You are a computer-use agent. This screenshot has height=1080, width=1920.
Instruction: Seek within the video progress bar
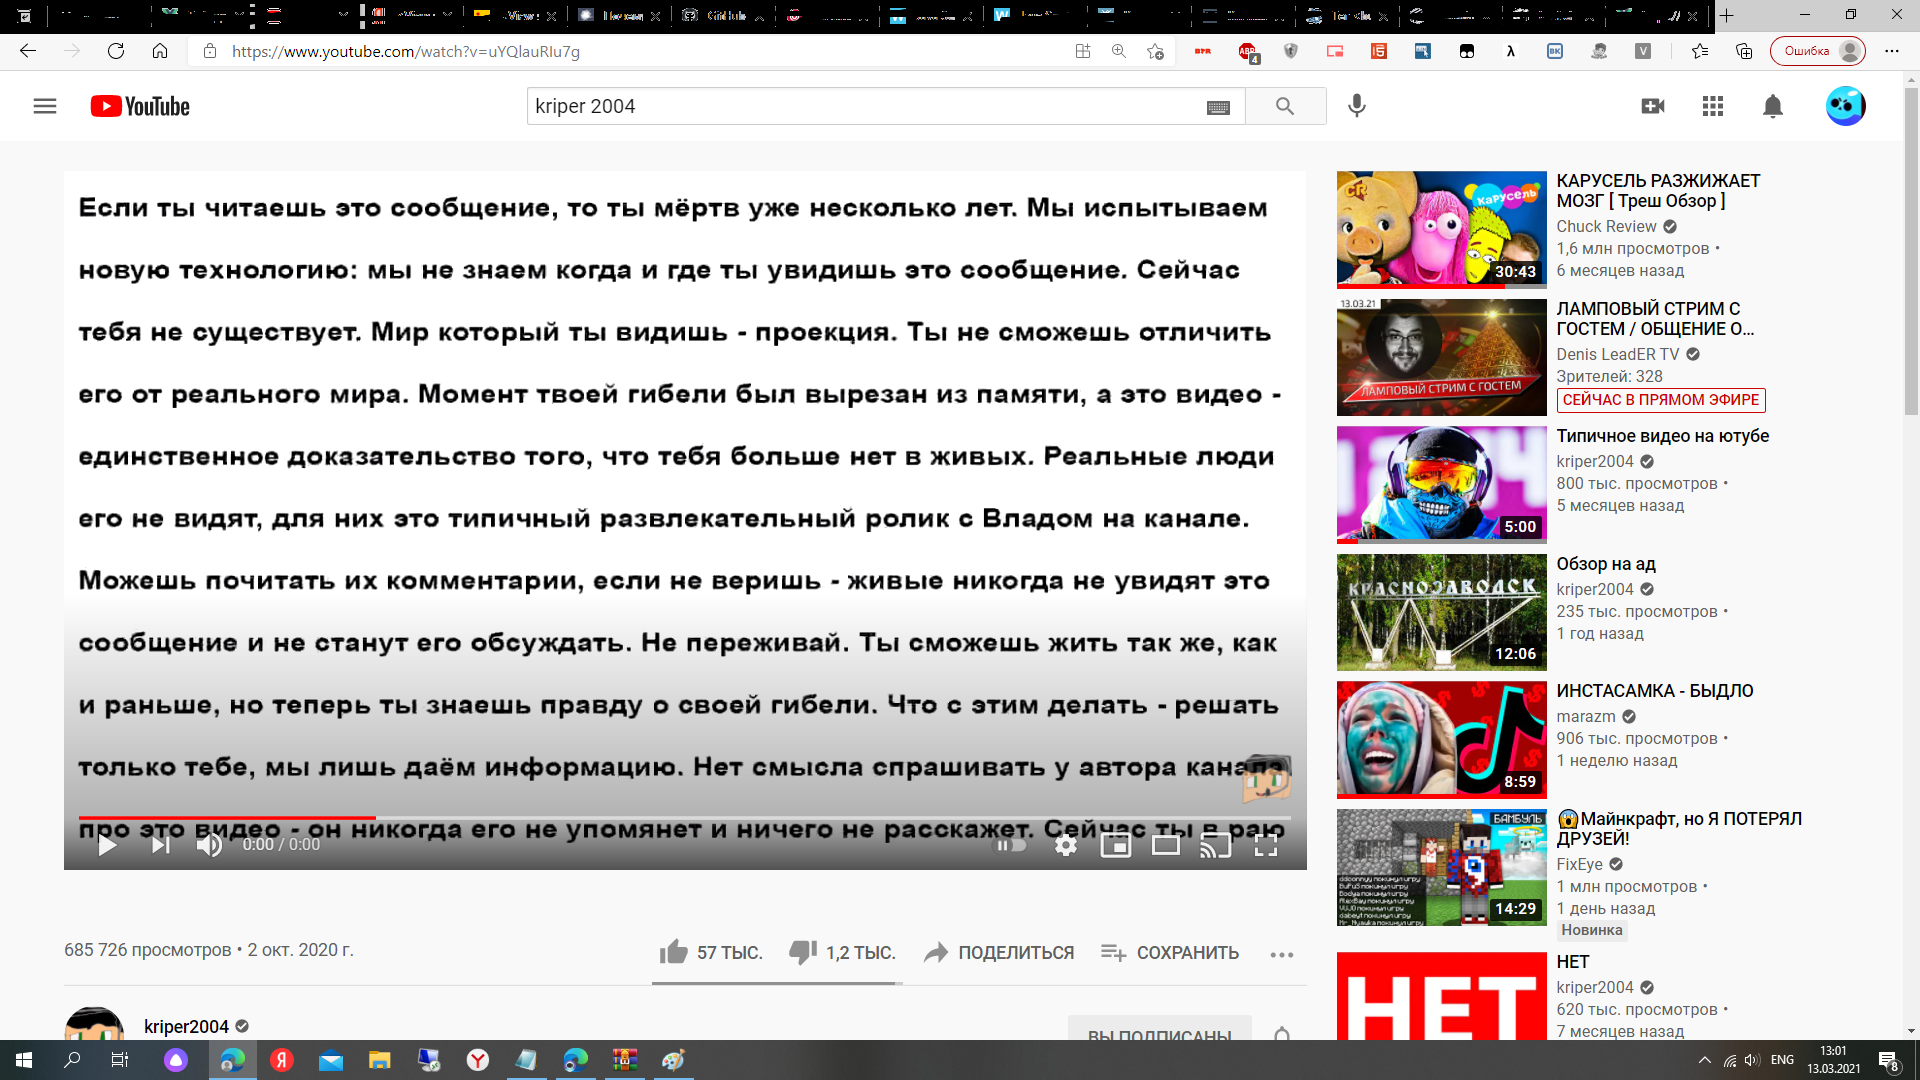coord(685,818)
